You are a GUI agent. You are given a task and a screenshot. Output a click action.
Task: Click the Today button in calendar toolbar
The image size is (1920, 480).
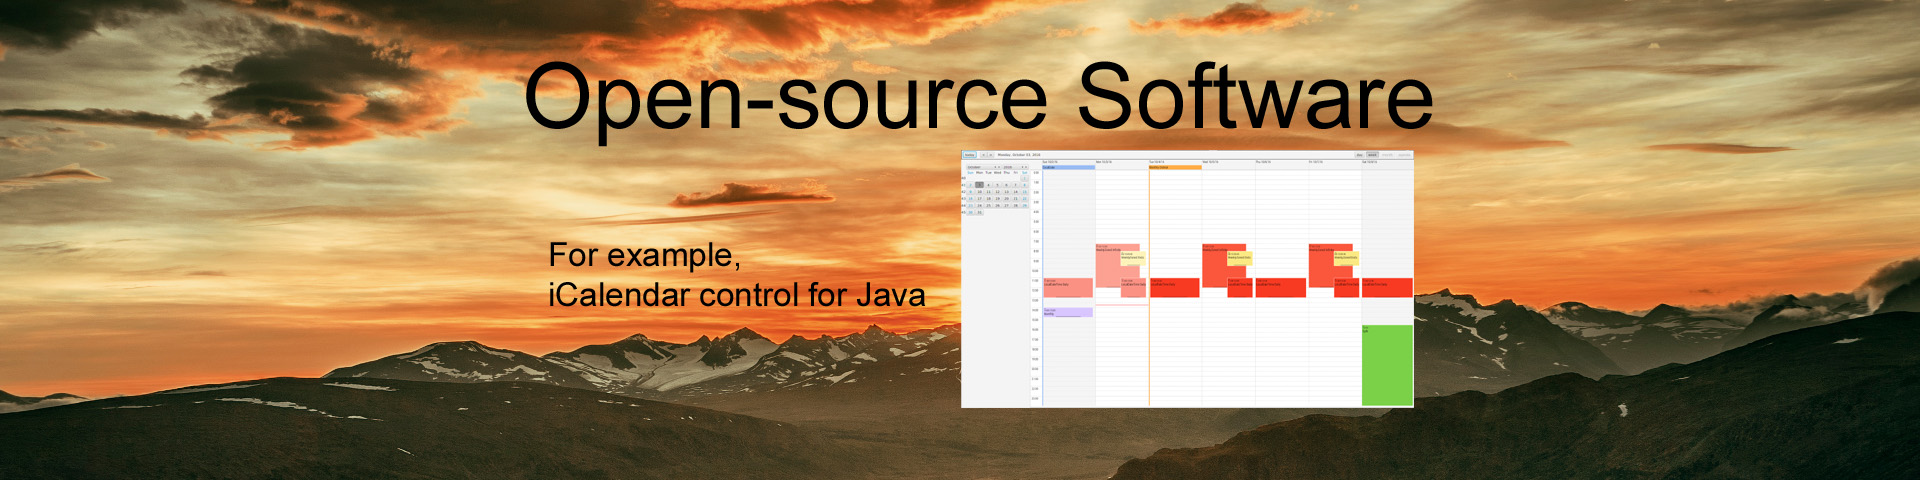tap(969, 155)
